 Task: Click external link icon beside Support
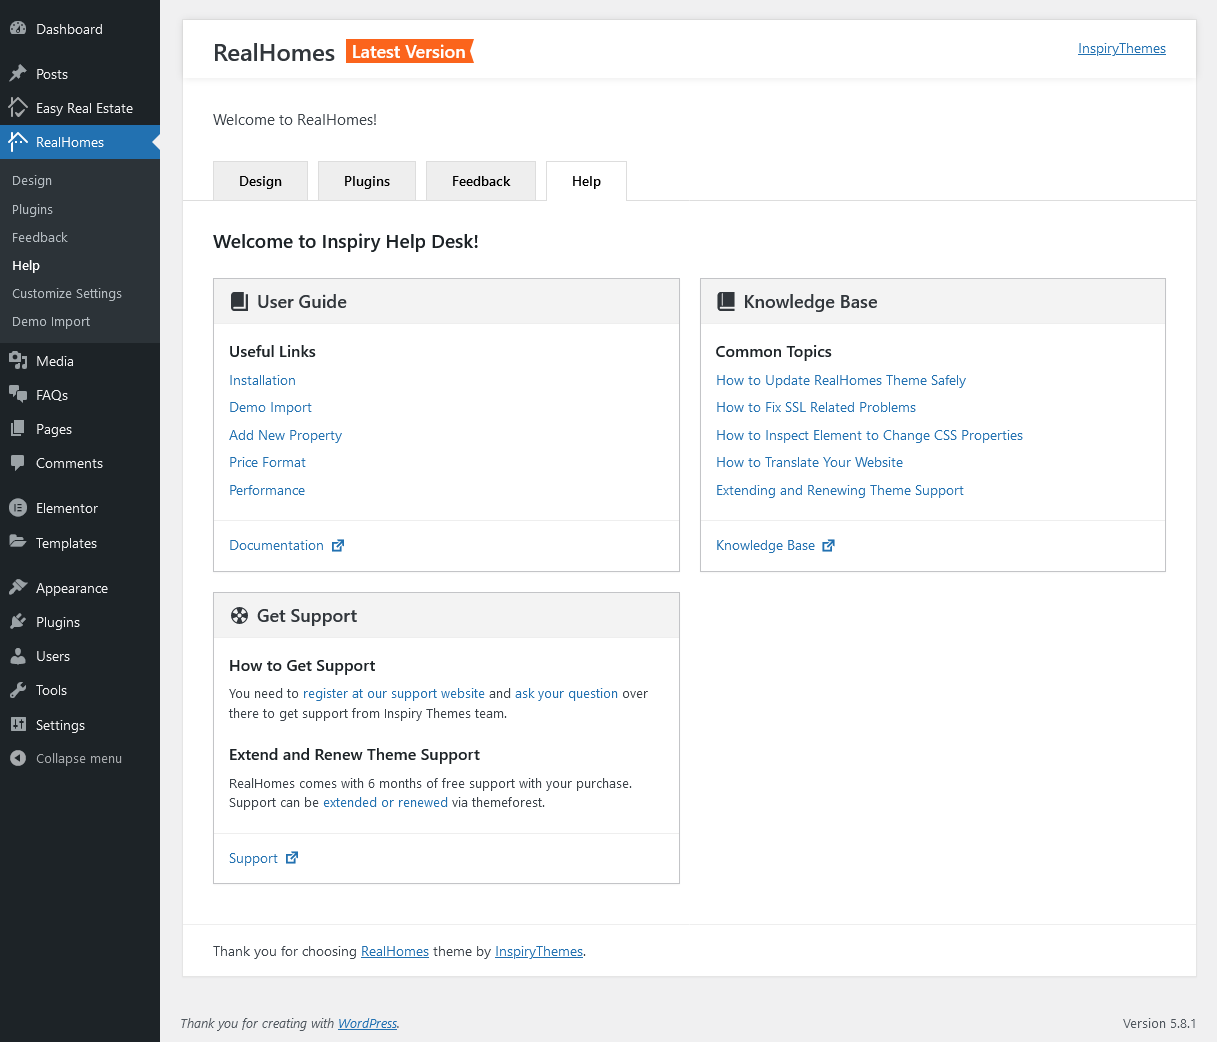[292, 858]
